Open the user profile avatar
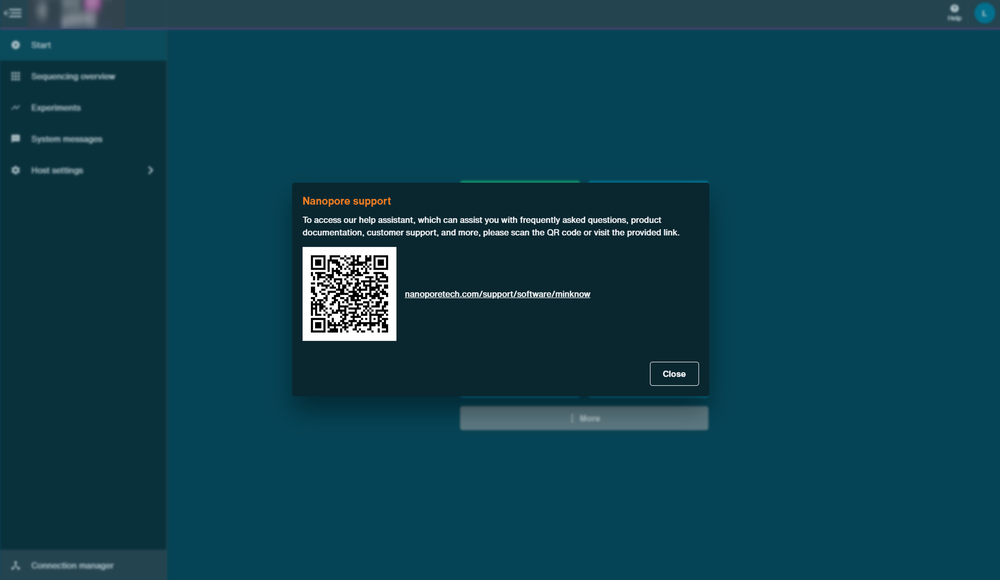This screenshot has width=1000, height=580. [x=984, y=13]
